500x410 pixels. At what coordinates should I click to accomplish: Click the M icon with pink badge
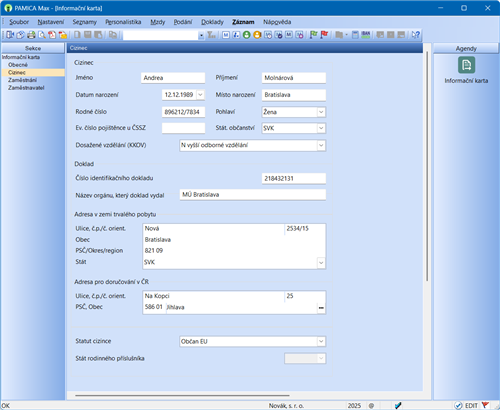point(299,35)
